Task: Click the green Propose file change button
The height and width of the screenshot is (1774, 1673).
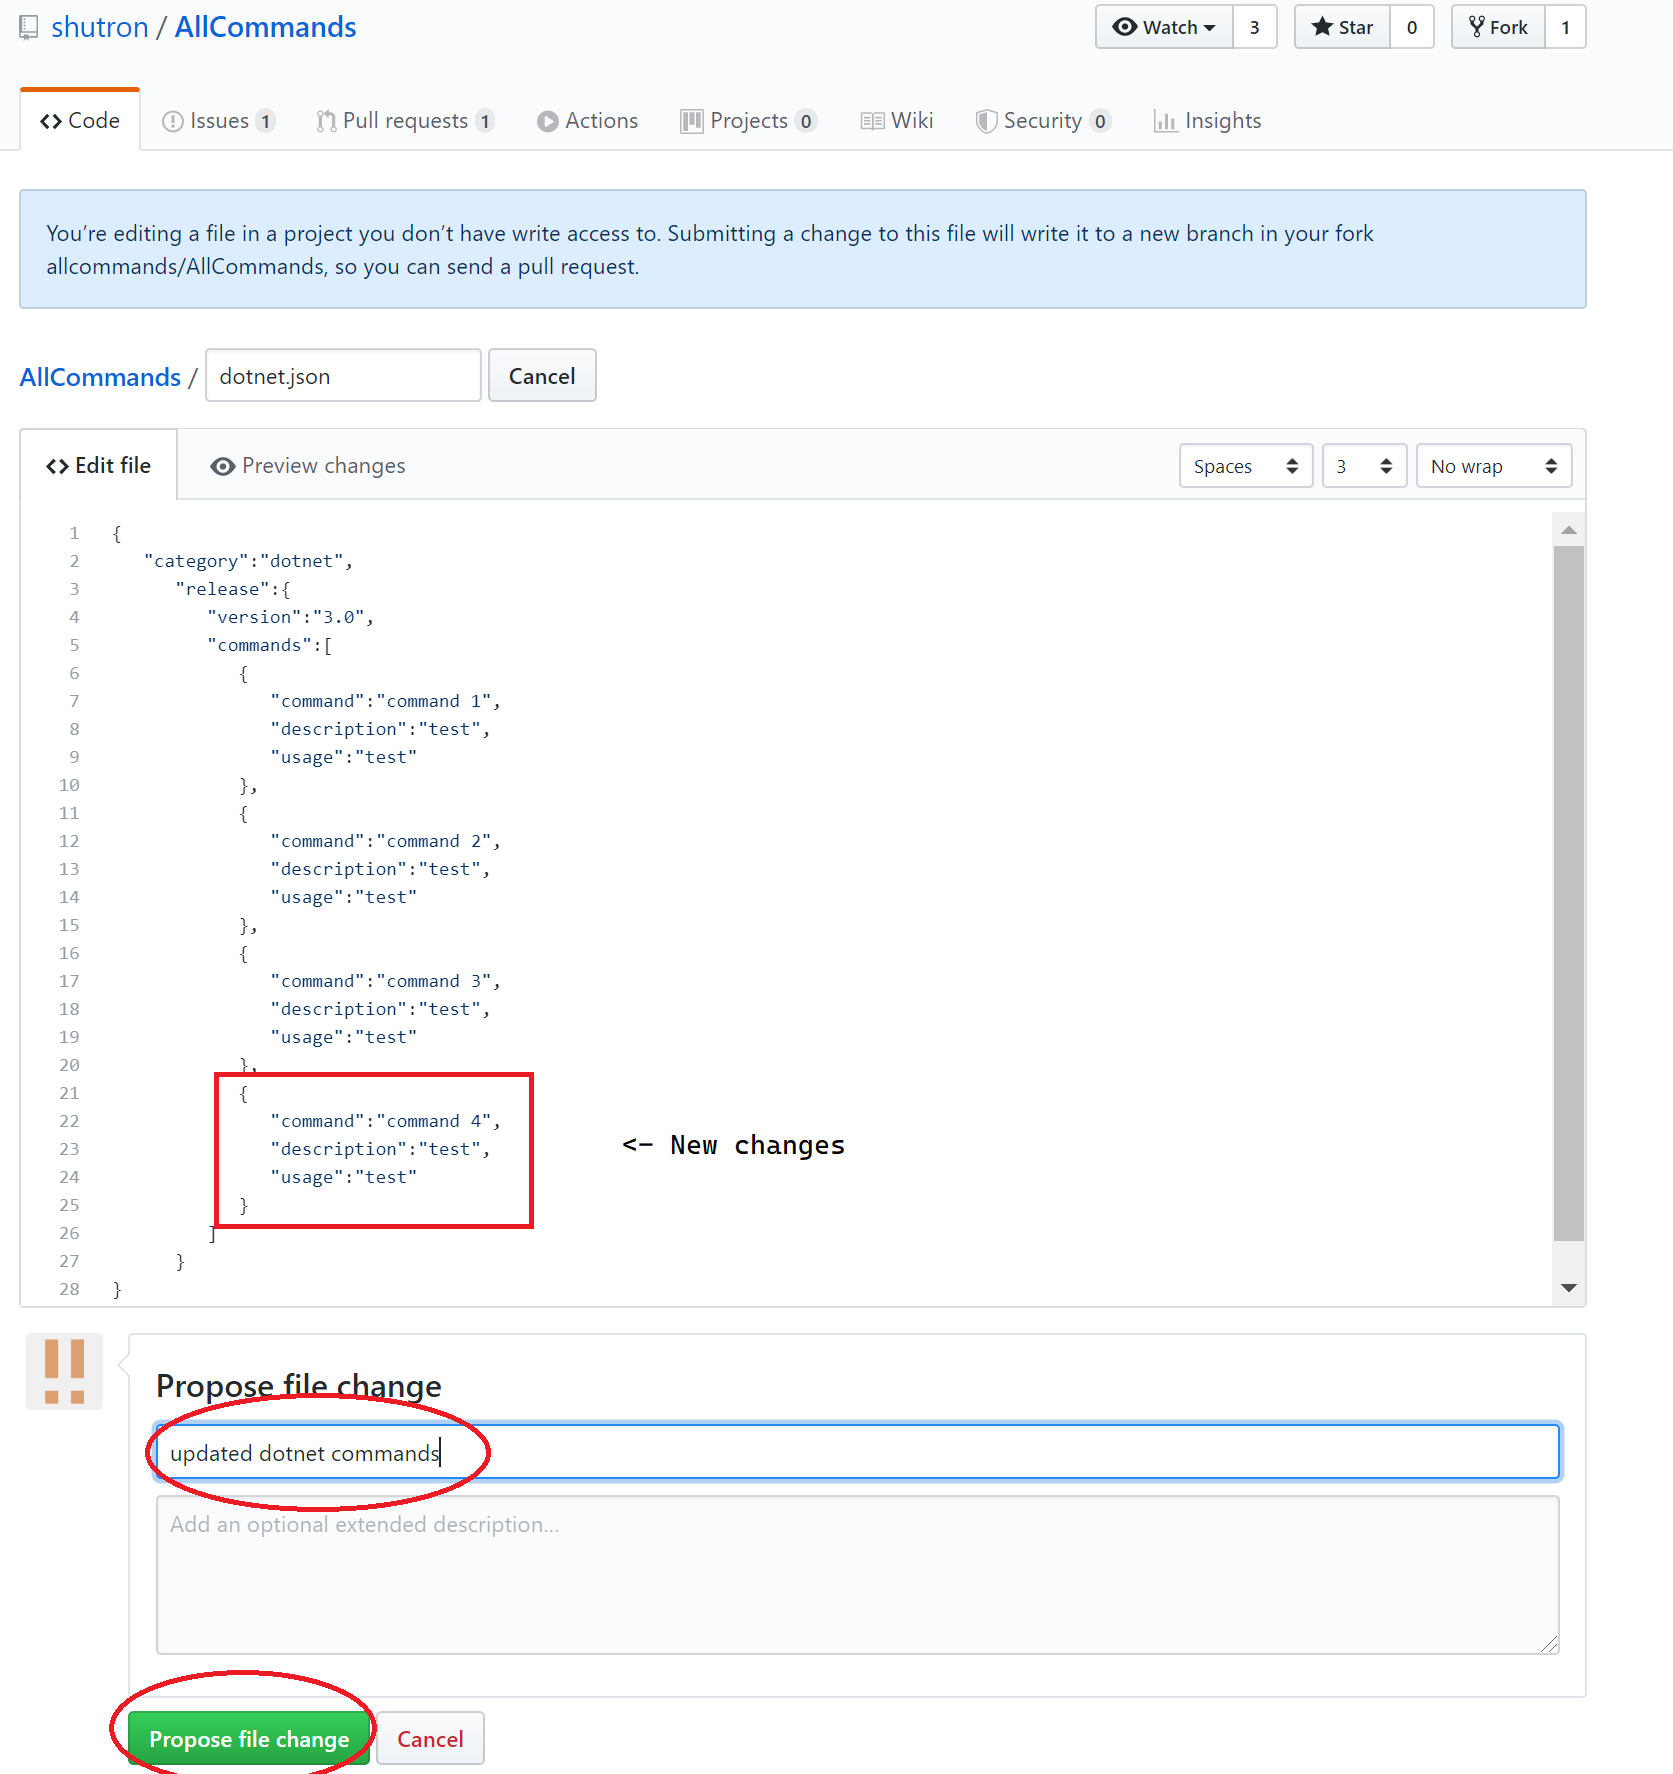Action: tap(249, 1739)
